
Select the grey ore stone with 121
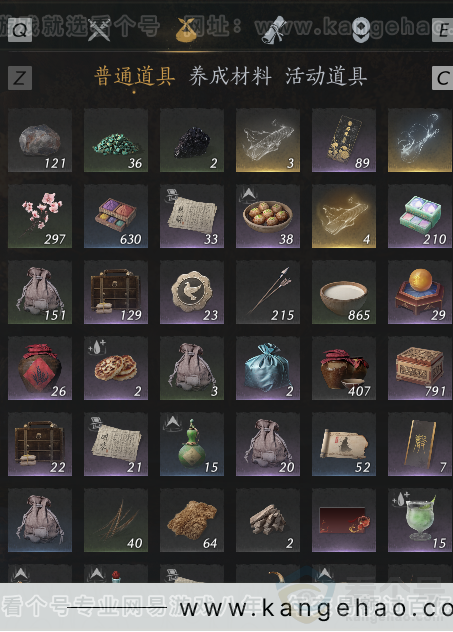pyautogui.click(x=40, y=140)
